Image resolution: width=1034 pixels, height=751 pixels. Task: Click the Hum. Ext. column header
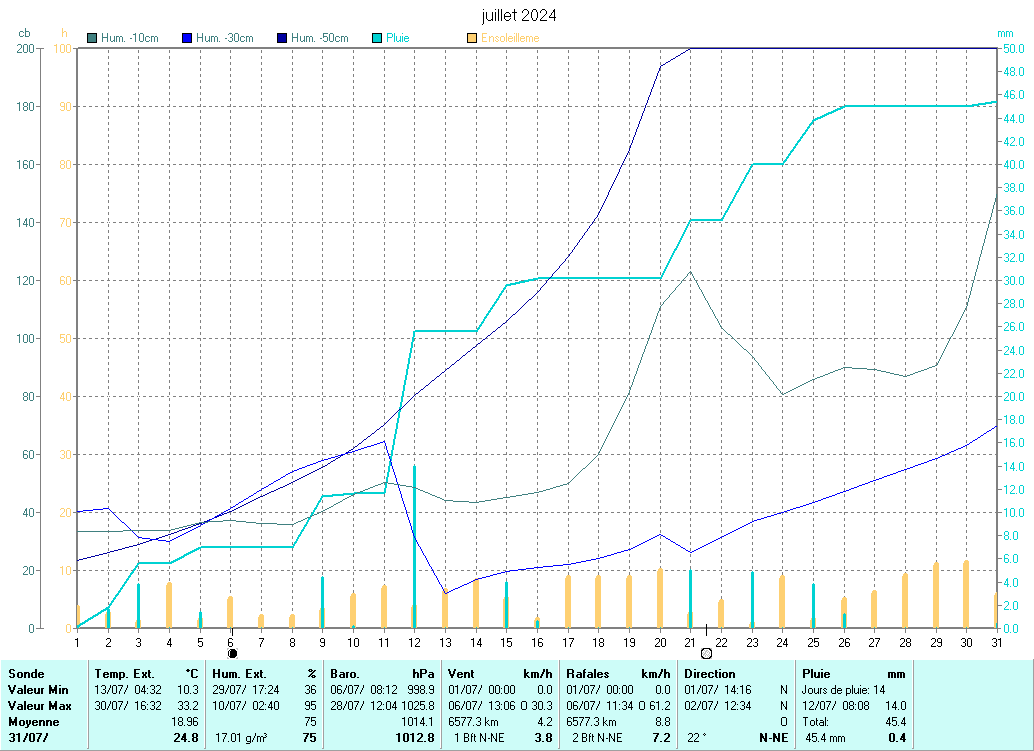(x=239, y=674)
